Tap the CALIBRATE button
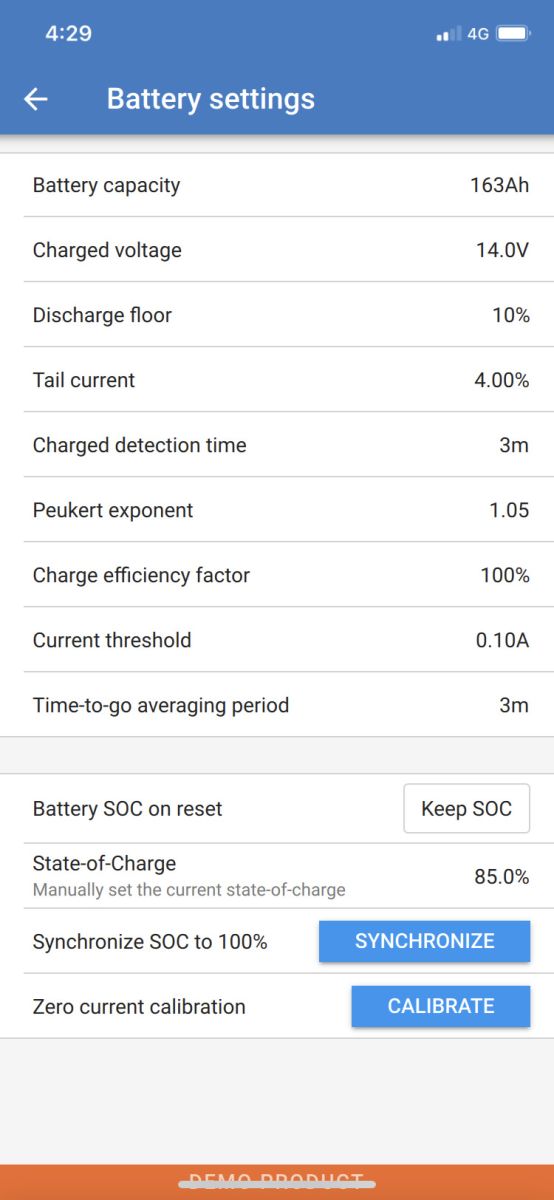This screenshot has height=1200, width=554. 441,1006
